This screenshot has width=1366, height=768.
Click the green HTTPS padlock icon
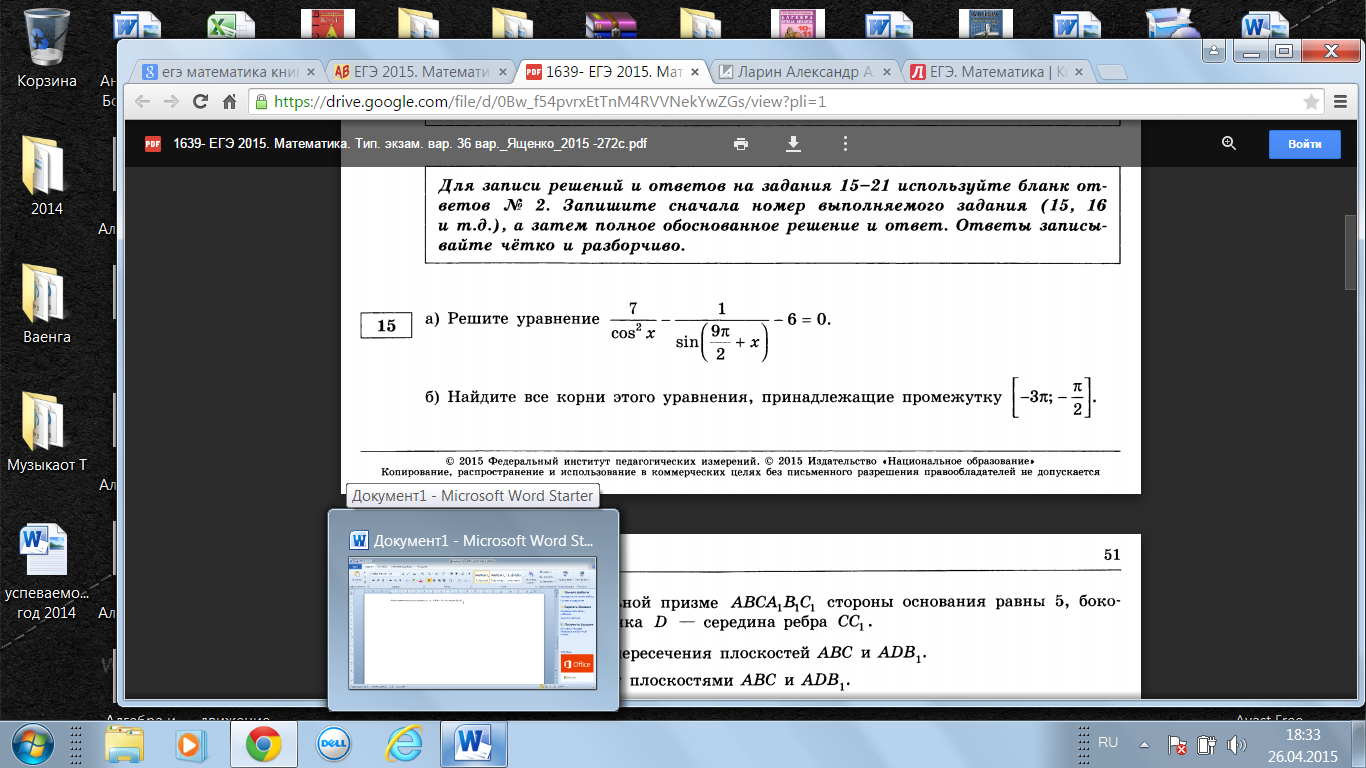click(261, 101)
